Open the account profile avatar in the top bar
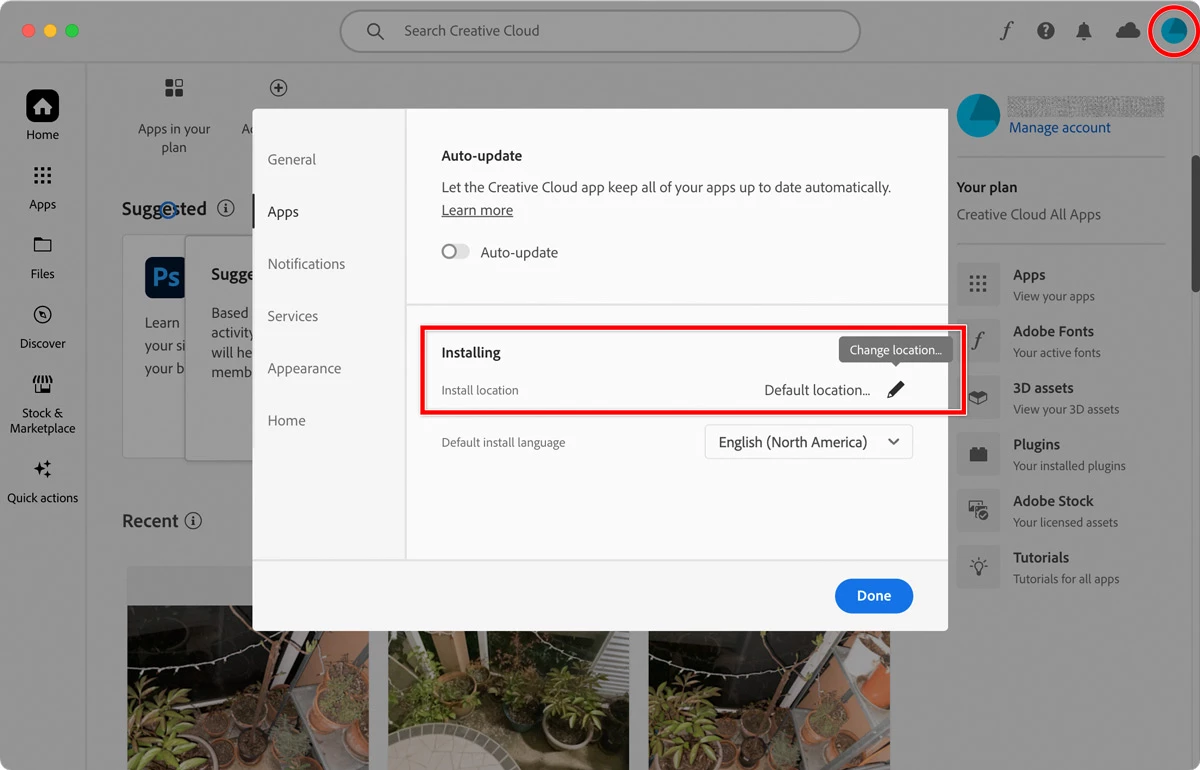The width and height of the screenshot is (1200, 770). [x=1173, y=31]
